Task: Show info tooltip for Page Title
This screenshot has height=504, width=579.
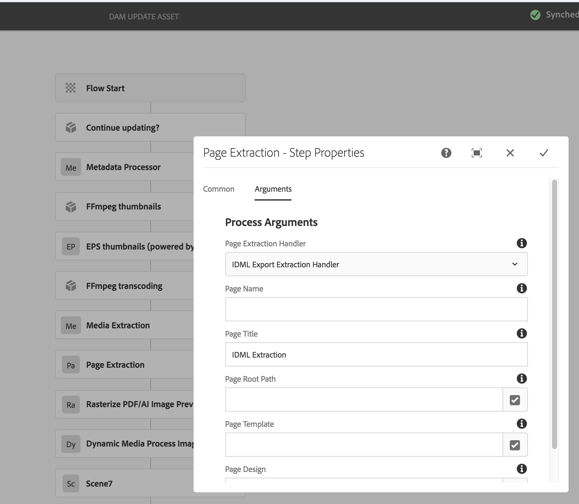Action: click(521, 333)
